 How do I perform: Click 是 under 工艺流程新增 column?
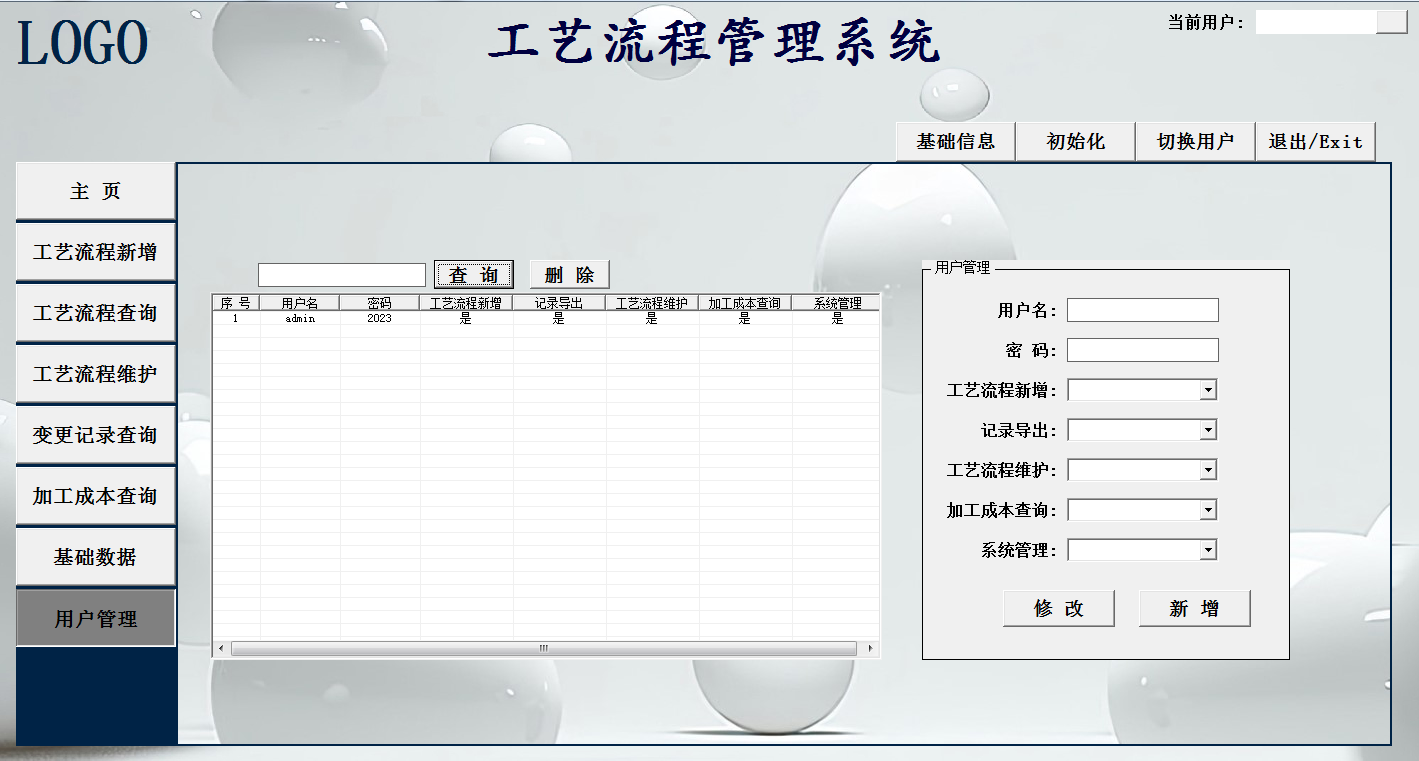[466, 319]
